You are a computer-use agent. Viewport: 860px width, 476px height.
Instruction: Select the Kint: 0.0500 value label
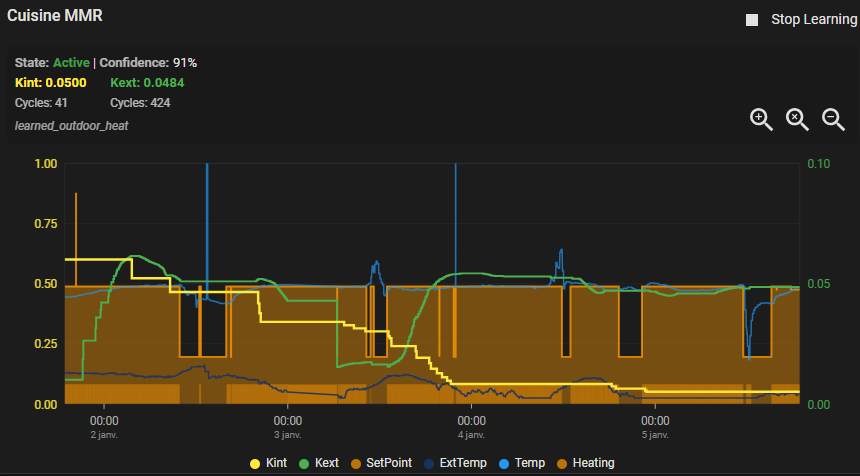pyautogui.click(x=51, y=82)
